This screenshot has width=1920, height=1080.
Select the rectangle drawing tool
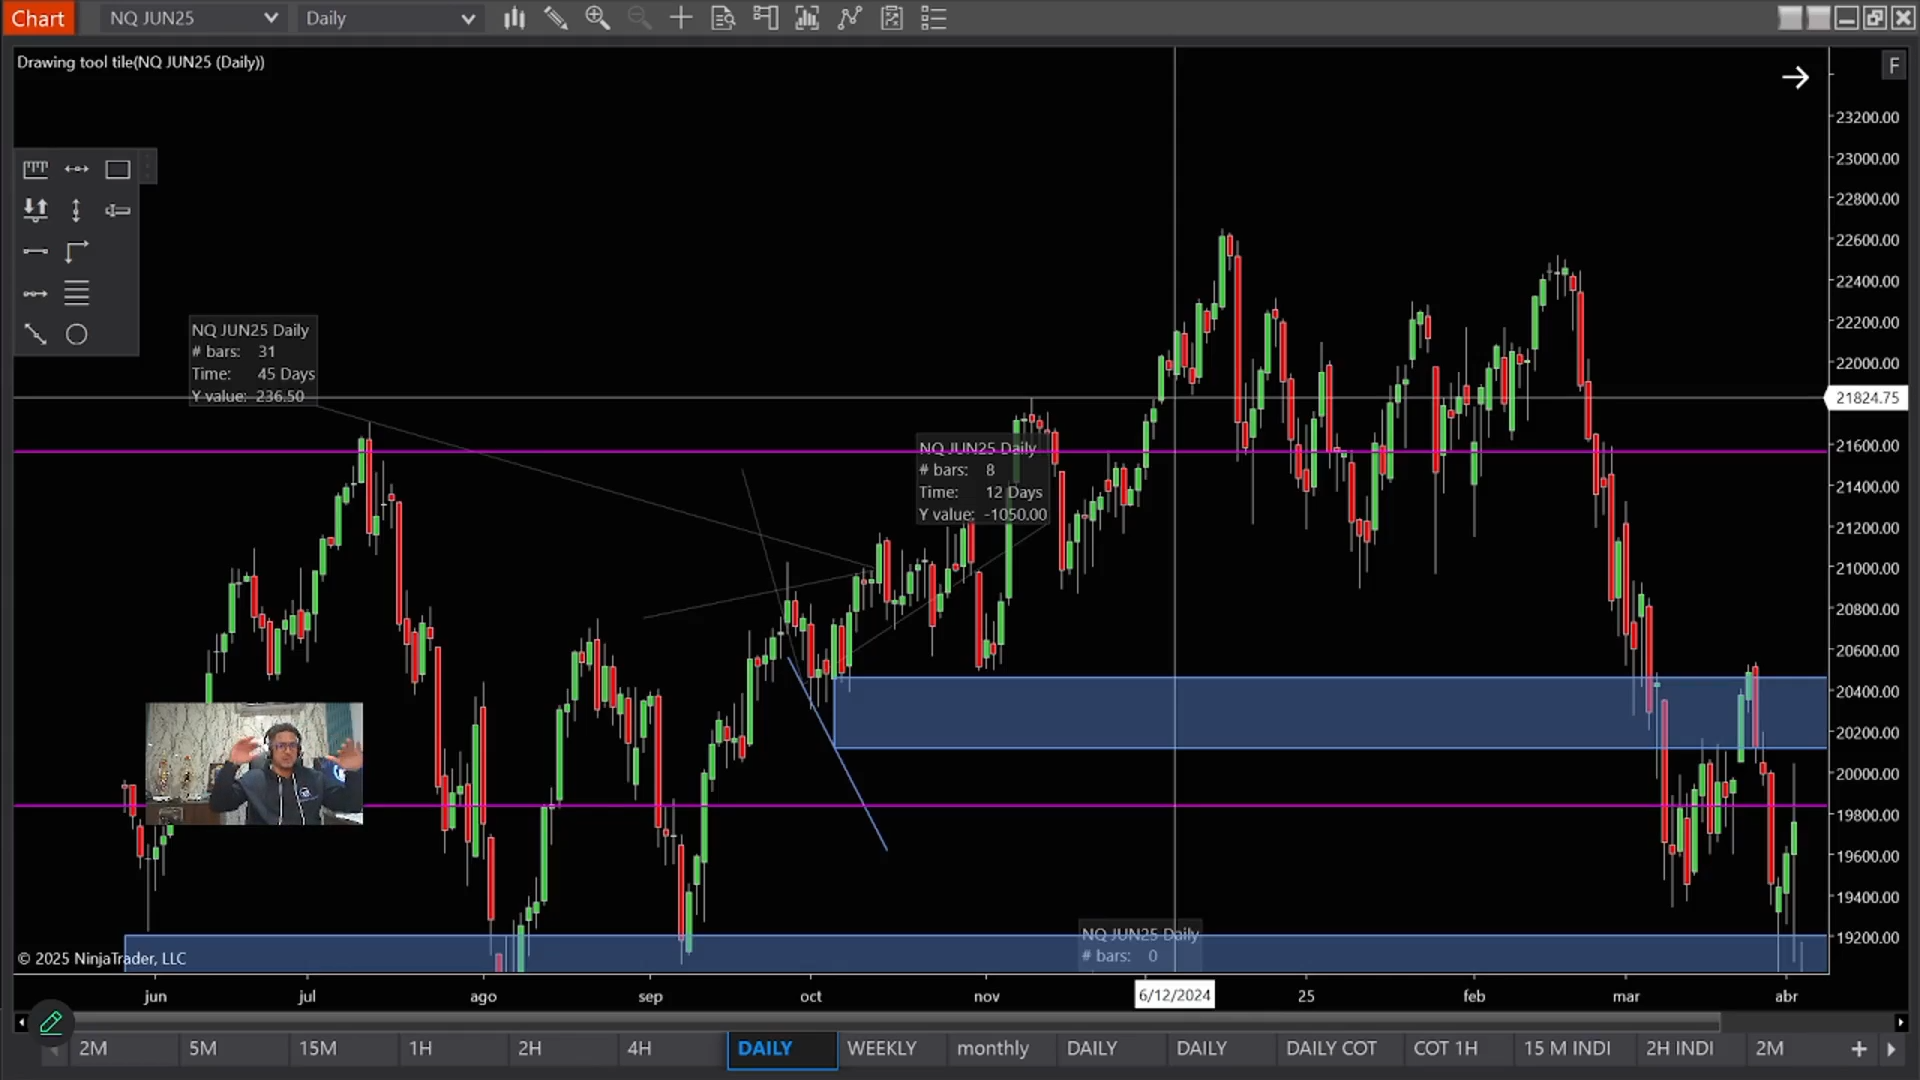pyautogui.click(x=118, y=169)
